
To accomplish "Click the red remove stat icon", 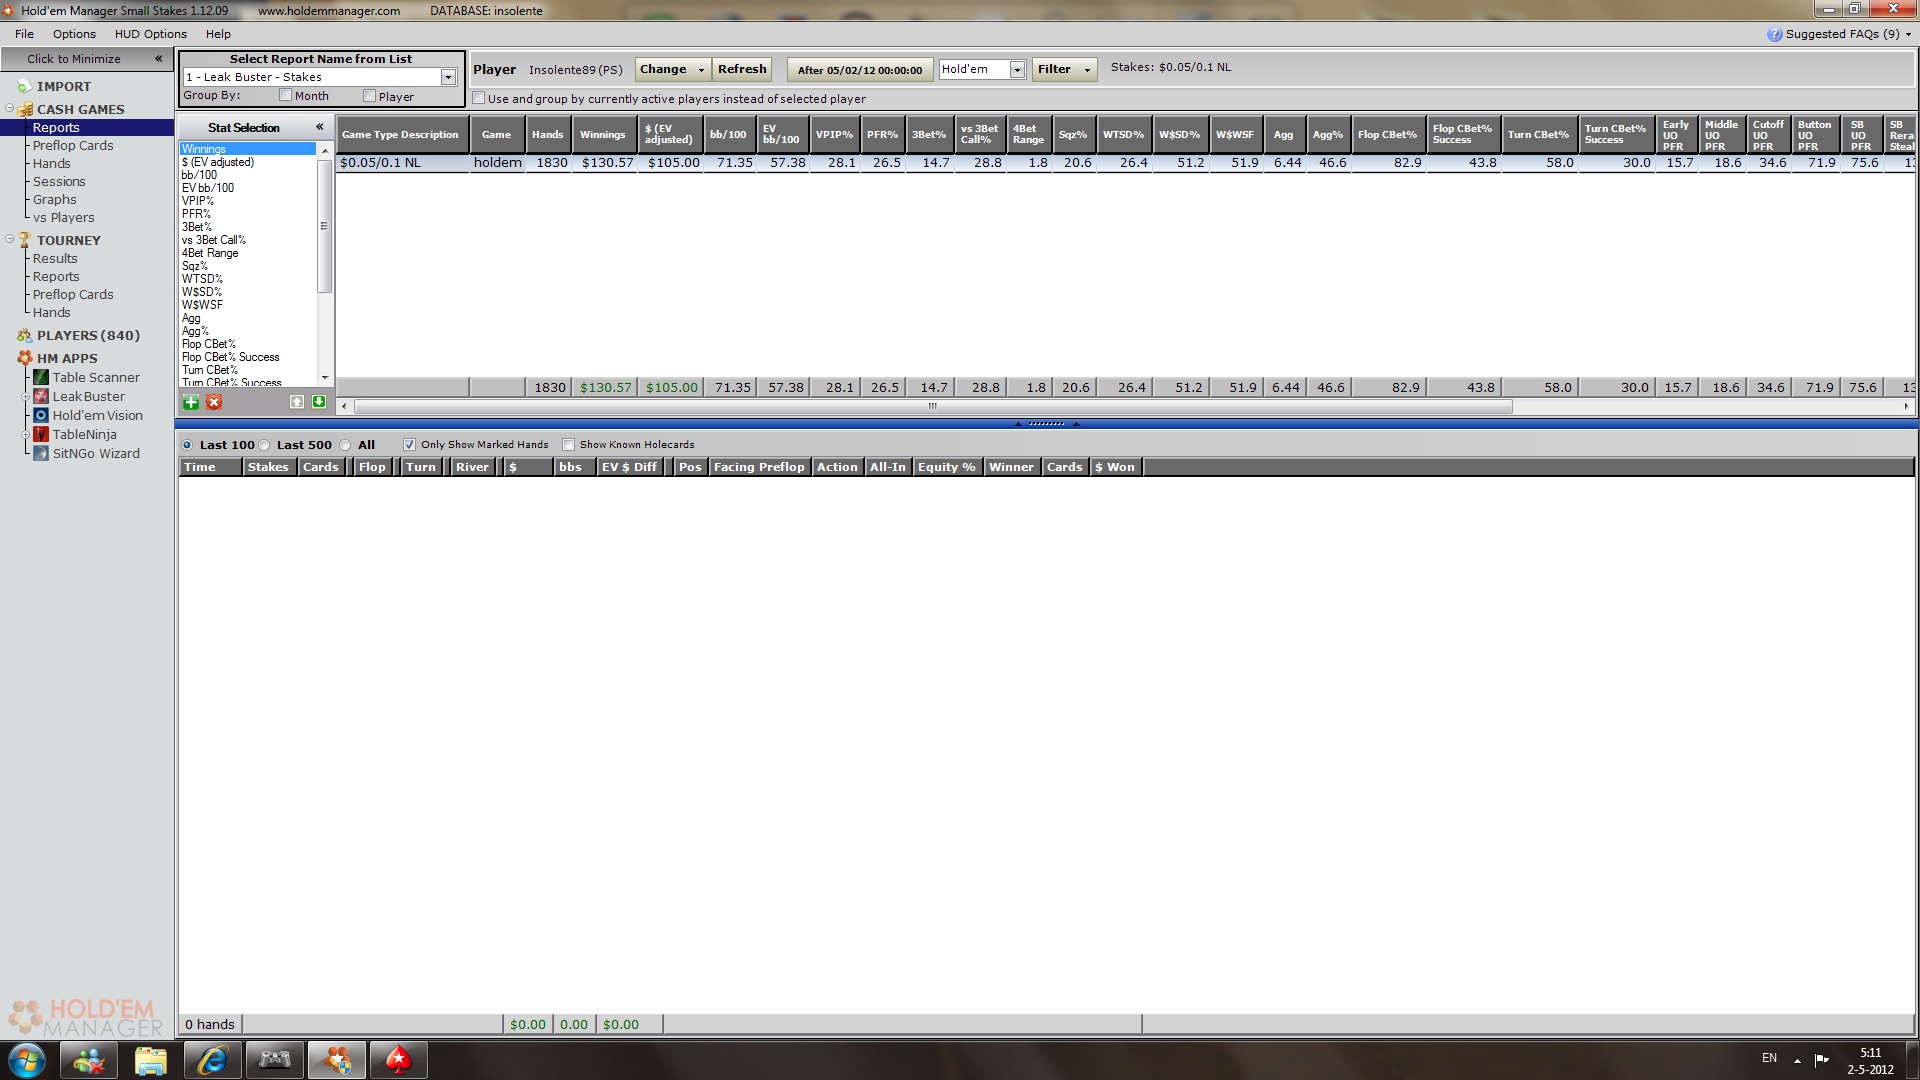I will (x=214, y=402).
